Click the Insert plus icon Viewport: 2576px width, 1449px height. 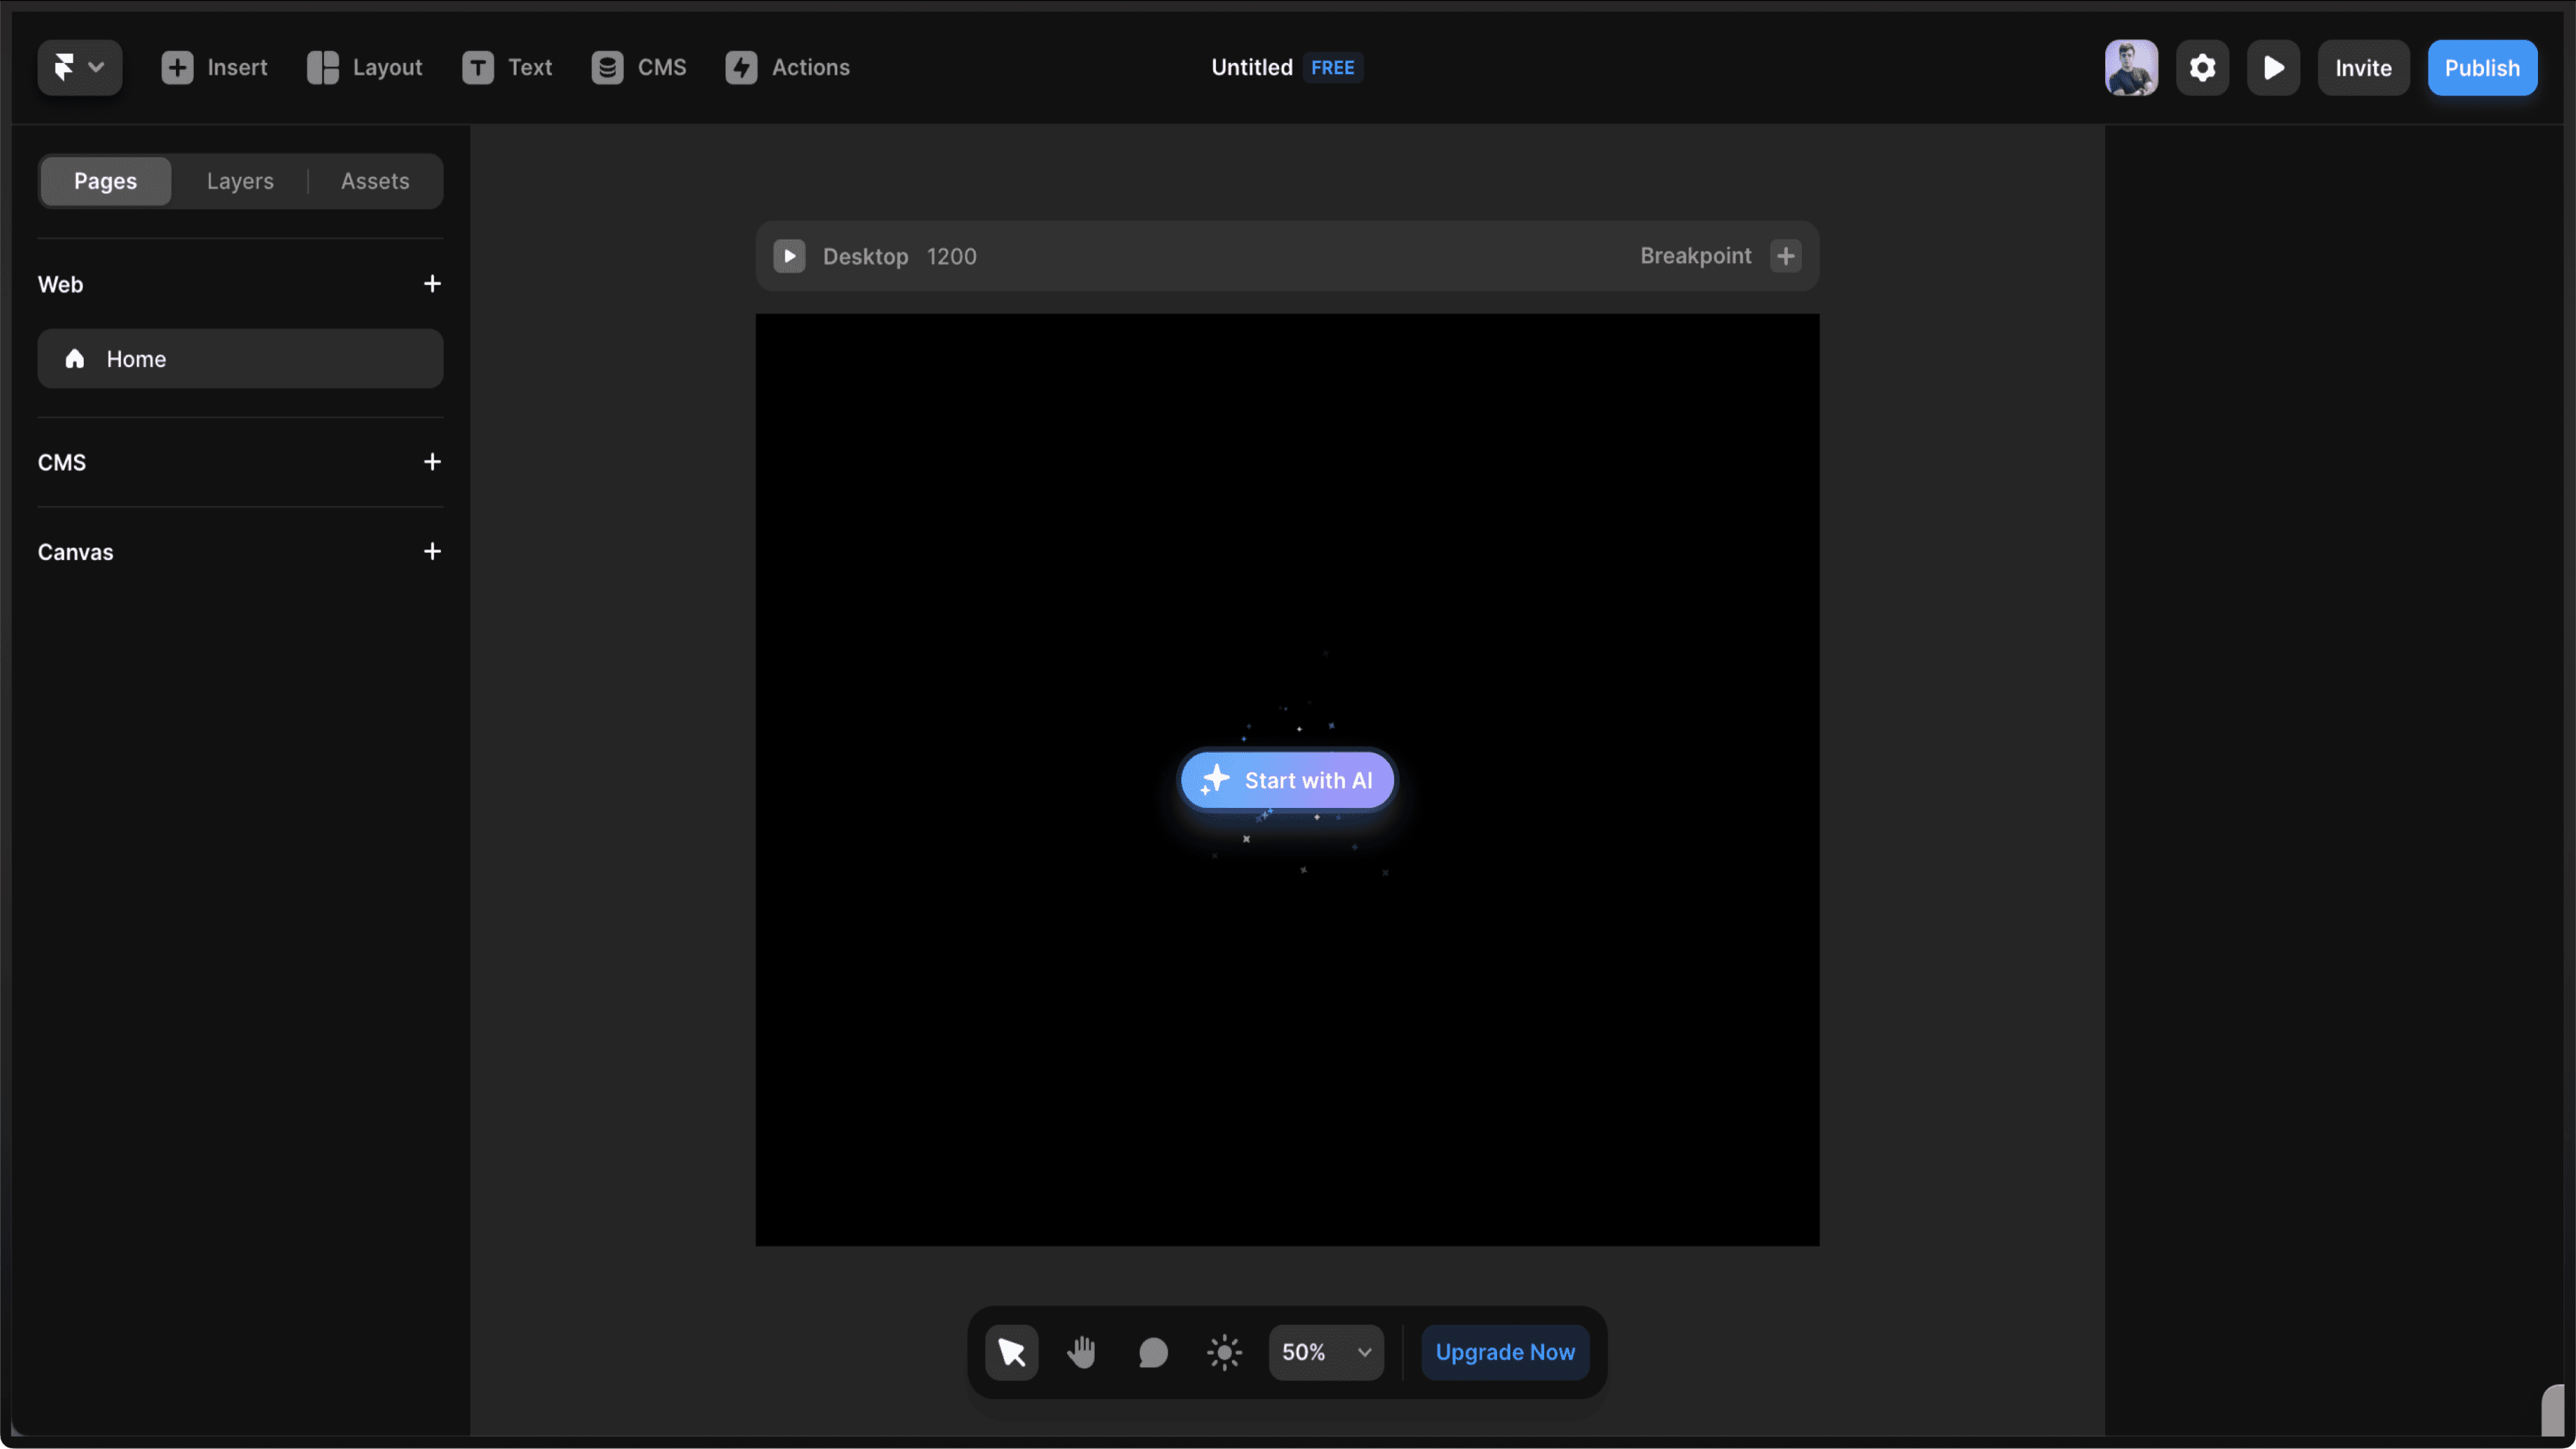(177, 68)
